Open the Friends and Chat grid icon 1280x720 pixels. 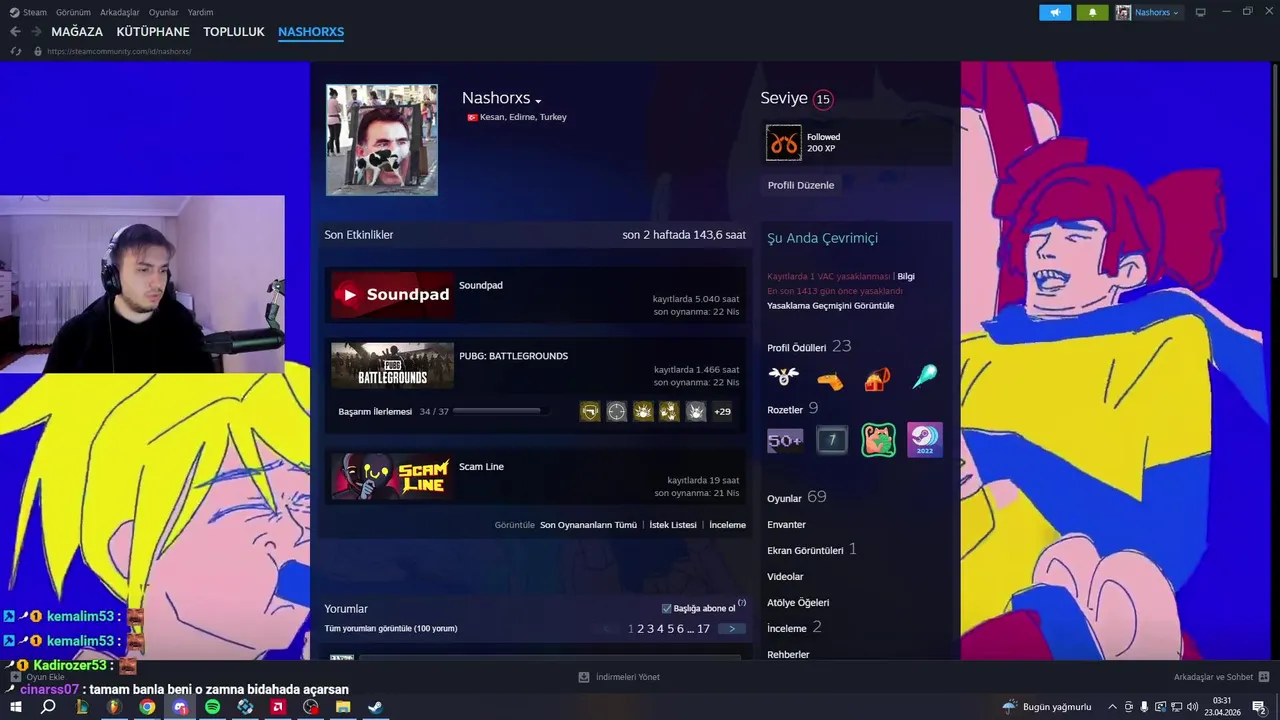tap(1264, 677)
